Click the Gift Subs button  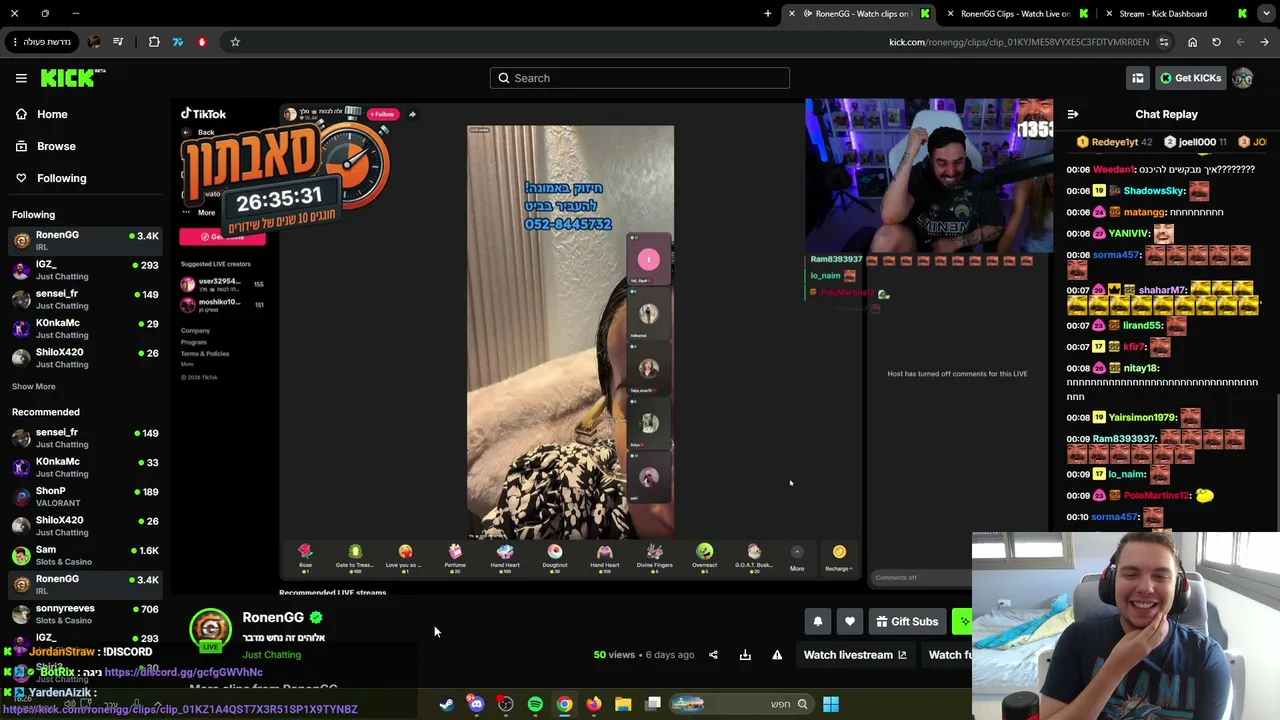point(907,622)
